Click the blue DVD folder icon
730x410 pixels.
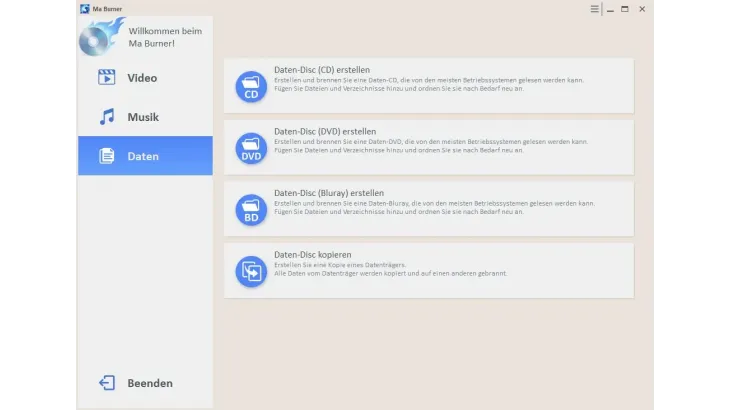click(251, 149)
